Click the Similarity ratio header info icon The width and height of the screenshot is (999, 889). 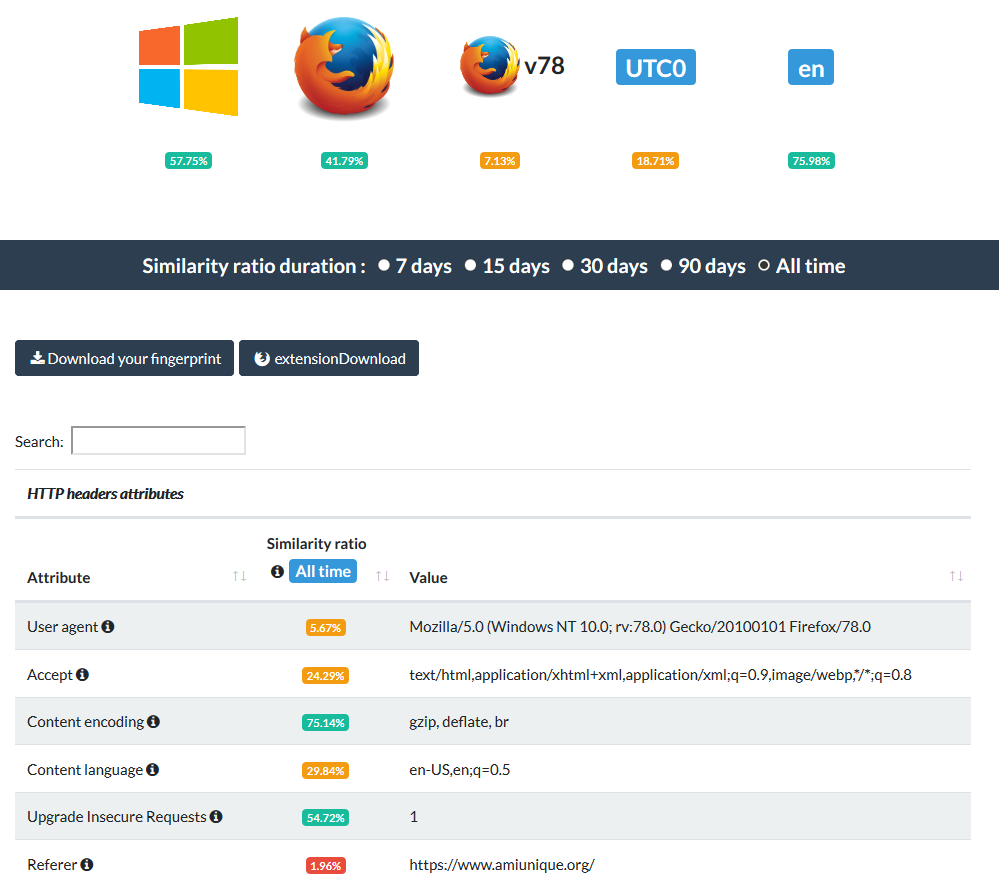pos(277,572)
